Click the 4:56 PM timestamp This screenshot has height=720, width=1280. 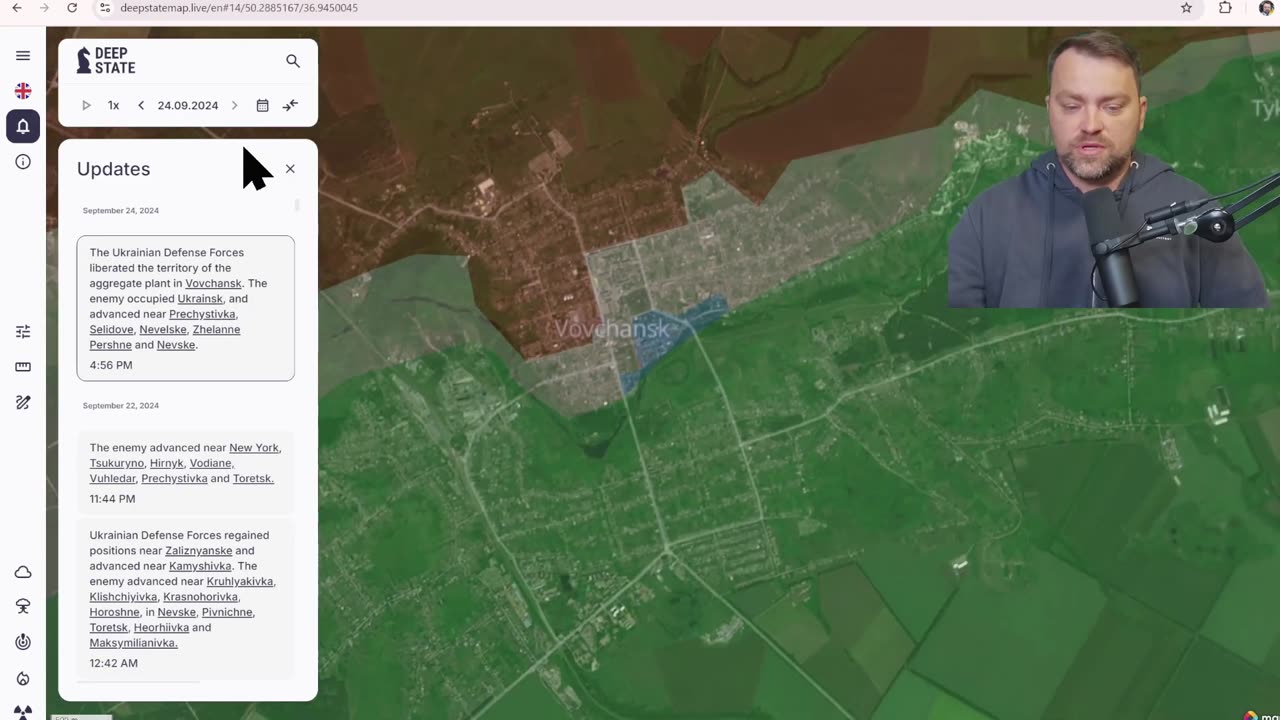coord(111,365)
